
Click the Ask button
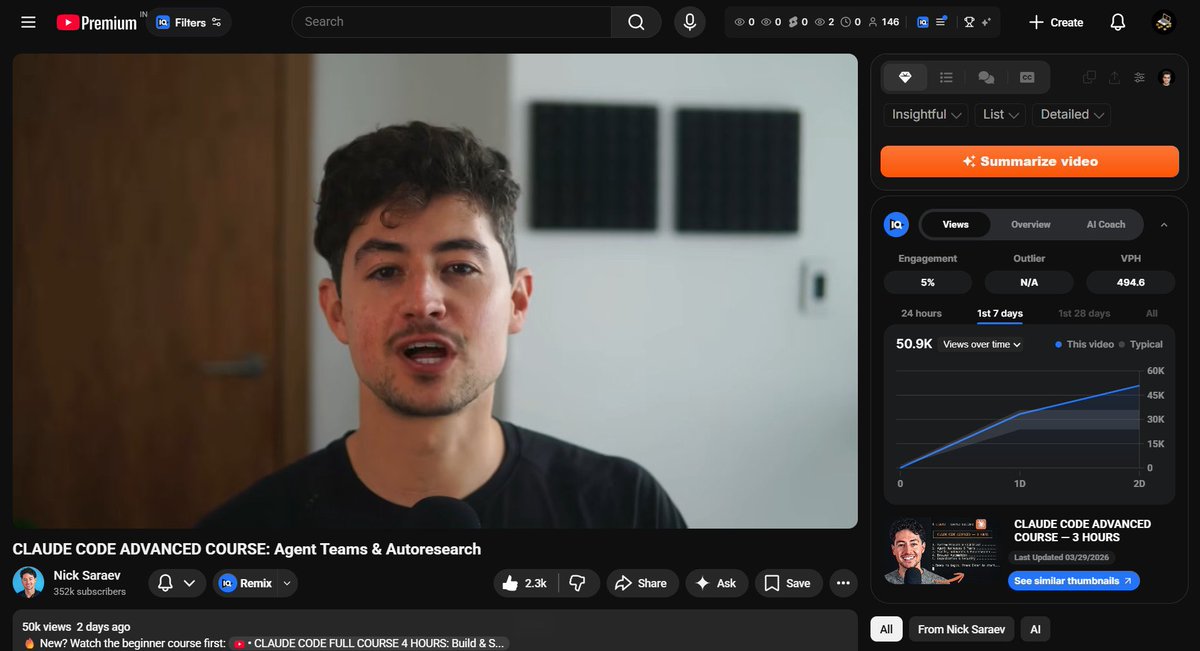(x=716, y=583)
